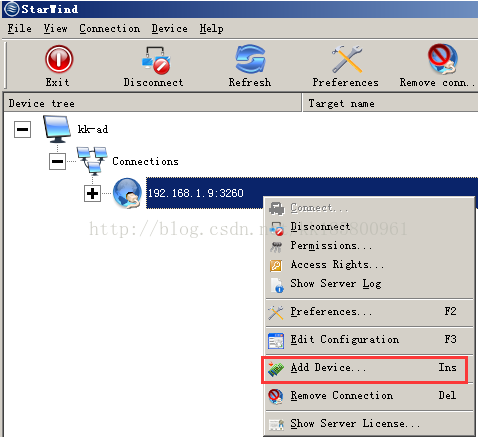Open Access Rights... from the context menu

click(x=369, y=265)
